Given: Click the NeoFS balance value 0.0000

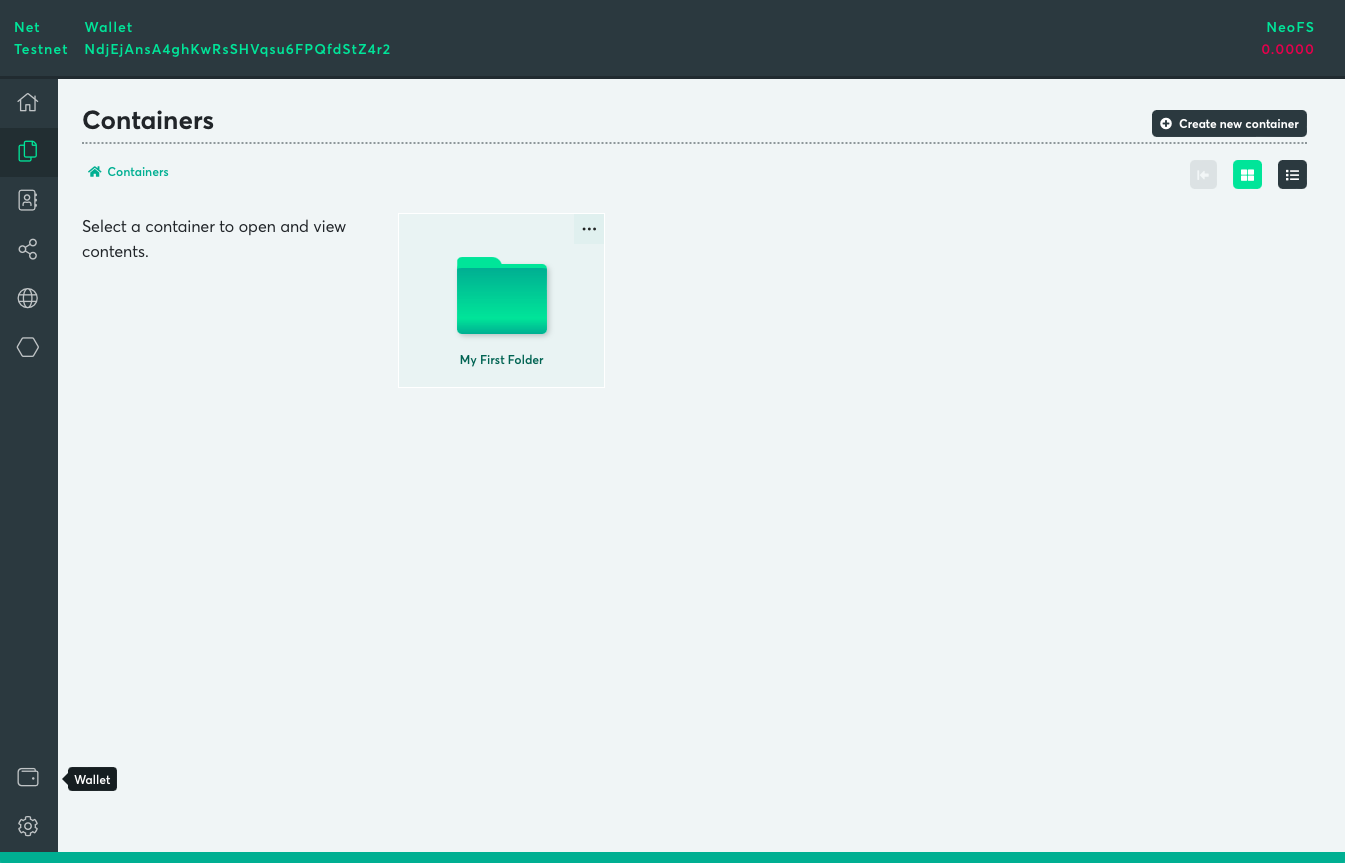Looking at the screenshot, I should pos(1287,49).
